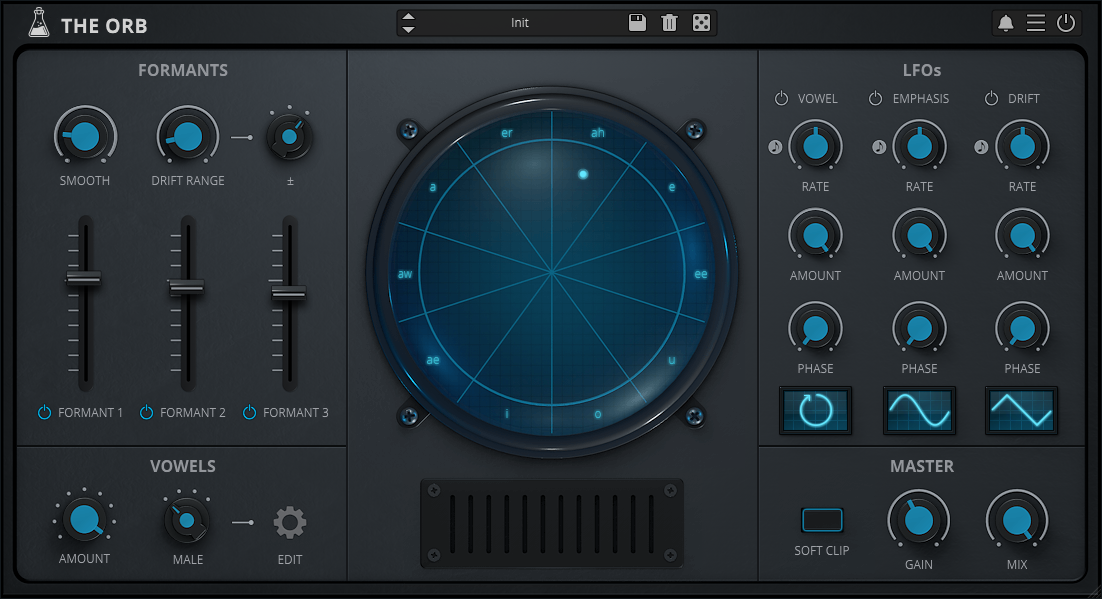Delete the preset with the trash icon
Screen dimensions: 1102x599
click(x=669, y=23)
